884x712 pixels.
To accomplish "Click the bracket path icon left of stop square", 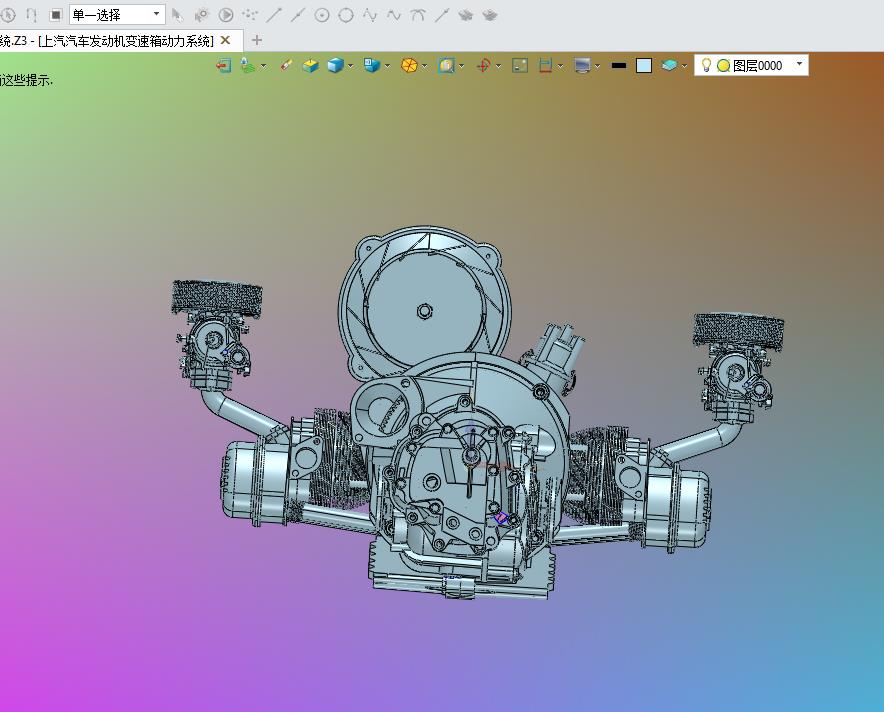I will (x=32, y=15).
